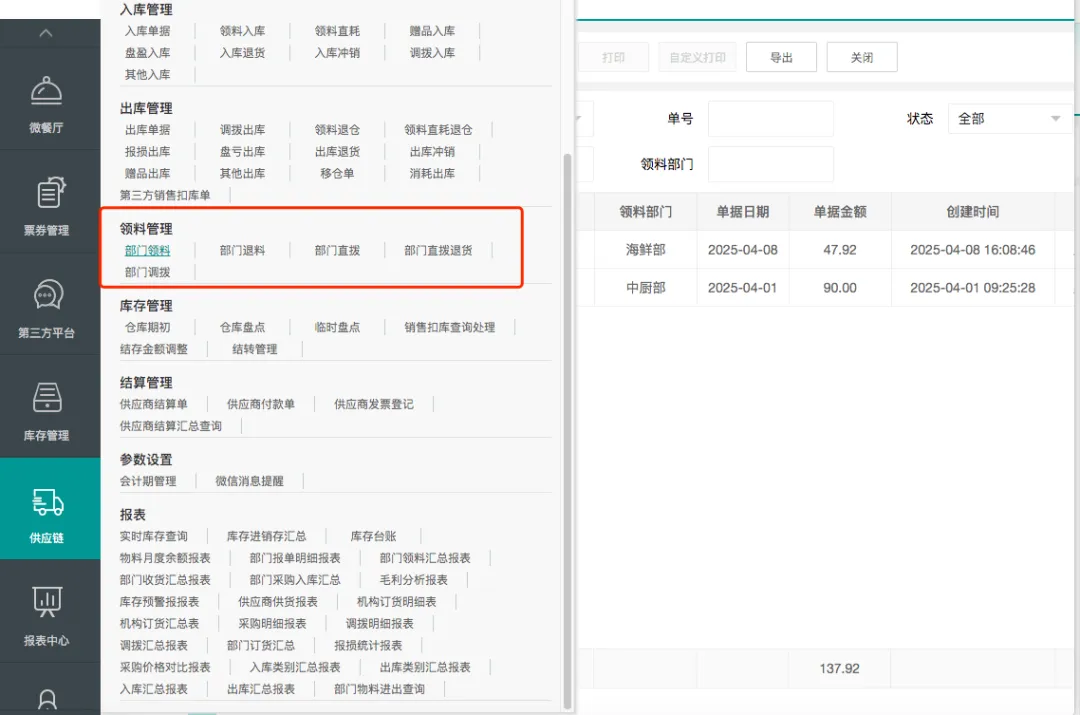Click the 供应链 truck icon
Screen dimensions: 1080x715
click(48, 502)
